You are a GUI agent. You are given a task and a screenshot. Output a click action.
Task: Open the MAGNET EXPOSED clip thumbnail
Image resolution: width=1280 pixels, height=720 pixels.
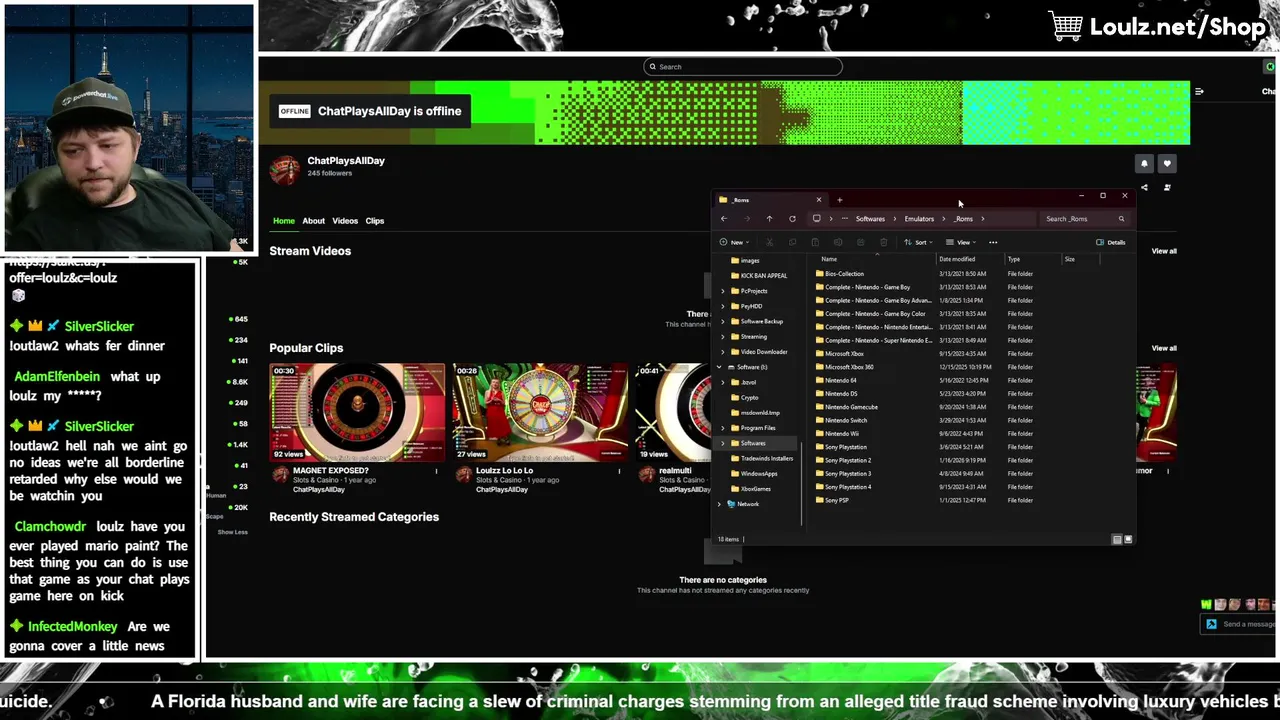coord(357,412)
